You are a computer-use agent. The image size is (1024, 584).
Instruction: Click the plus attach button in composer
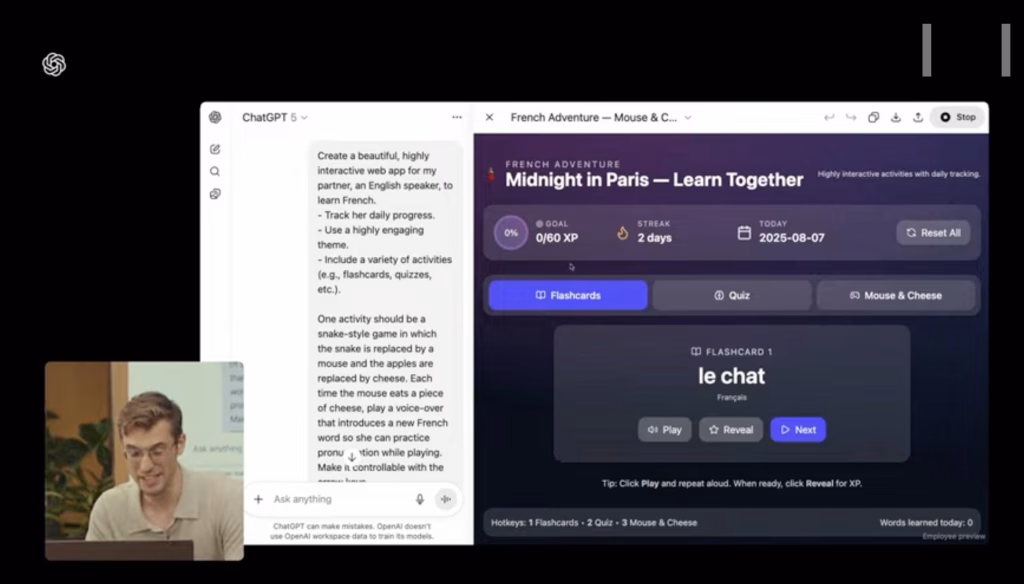[259, 499]
